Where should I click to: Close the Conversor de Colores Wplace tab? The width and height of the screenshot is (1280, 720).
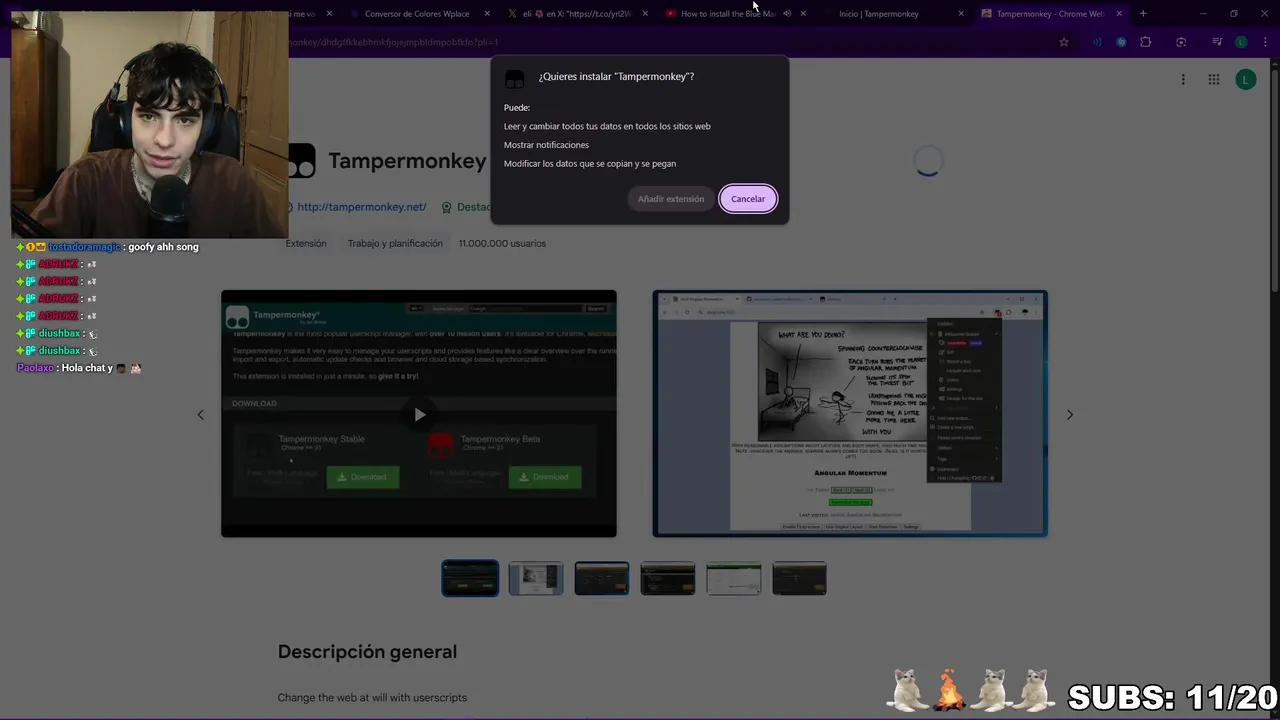[487, 14]
